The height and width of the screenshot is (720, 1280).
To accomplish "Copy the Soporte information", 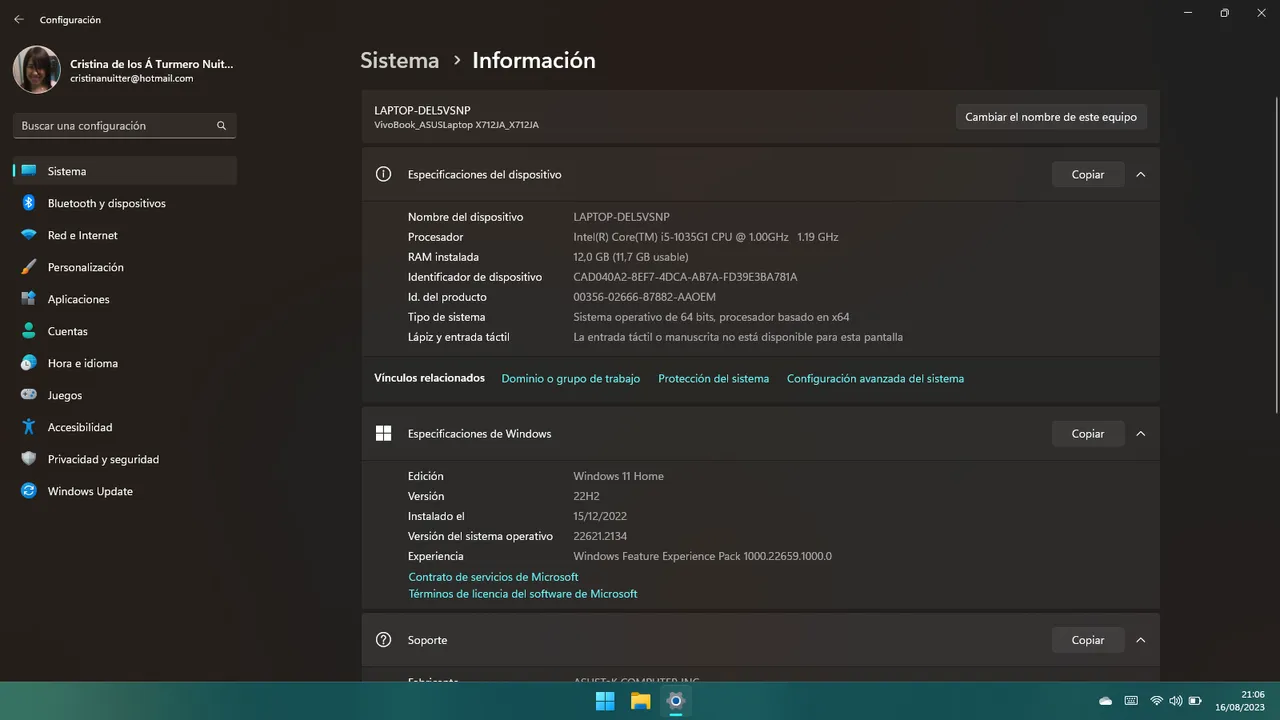I will (1088, 640).
